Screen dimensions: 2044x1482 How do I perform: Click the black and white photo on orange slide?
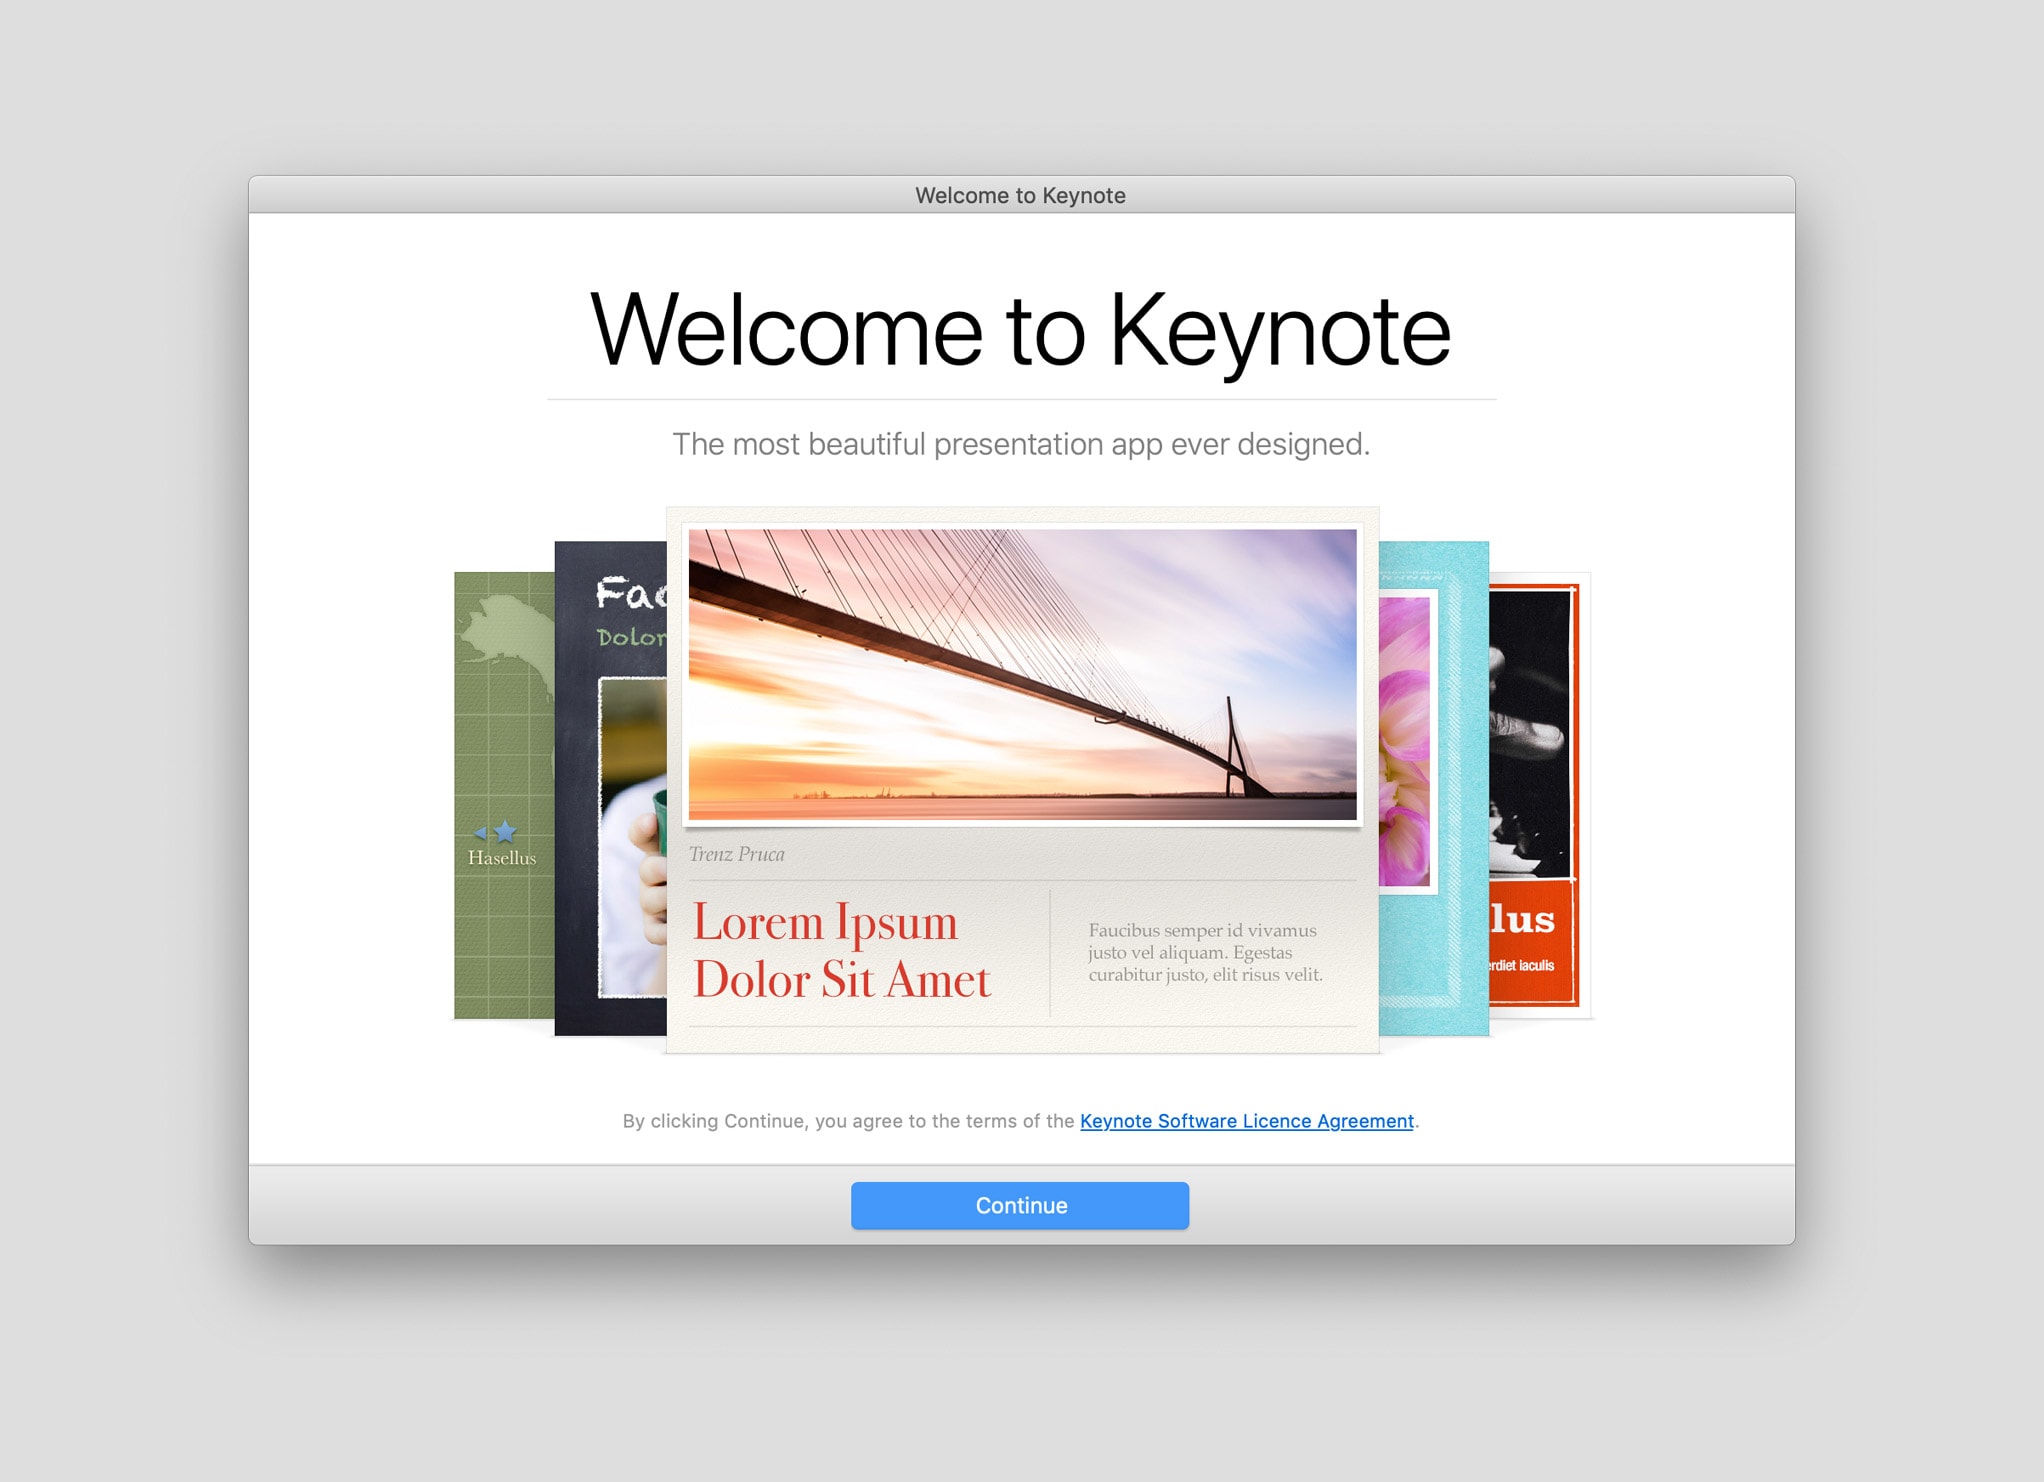tap(1528, 732)
